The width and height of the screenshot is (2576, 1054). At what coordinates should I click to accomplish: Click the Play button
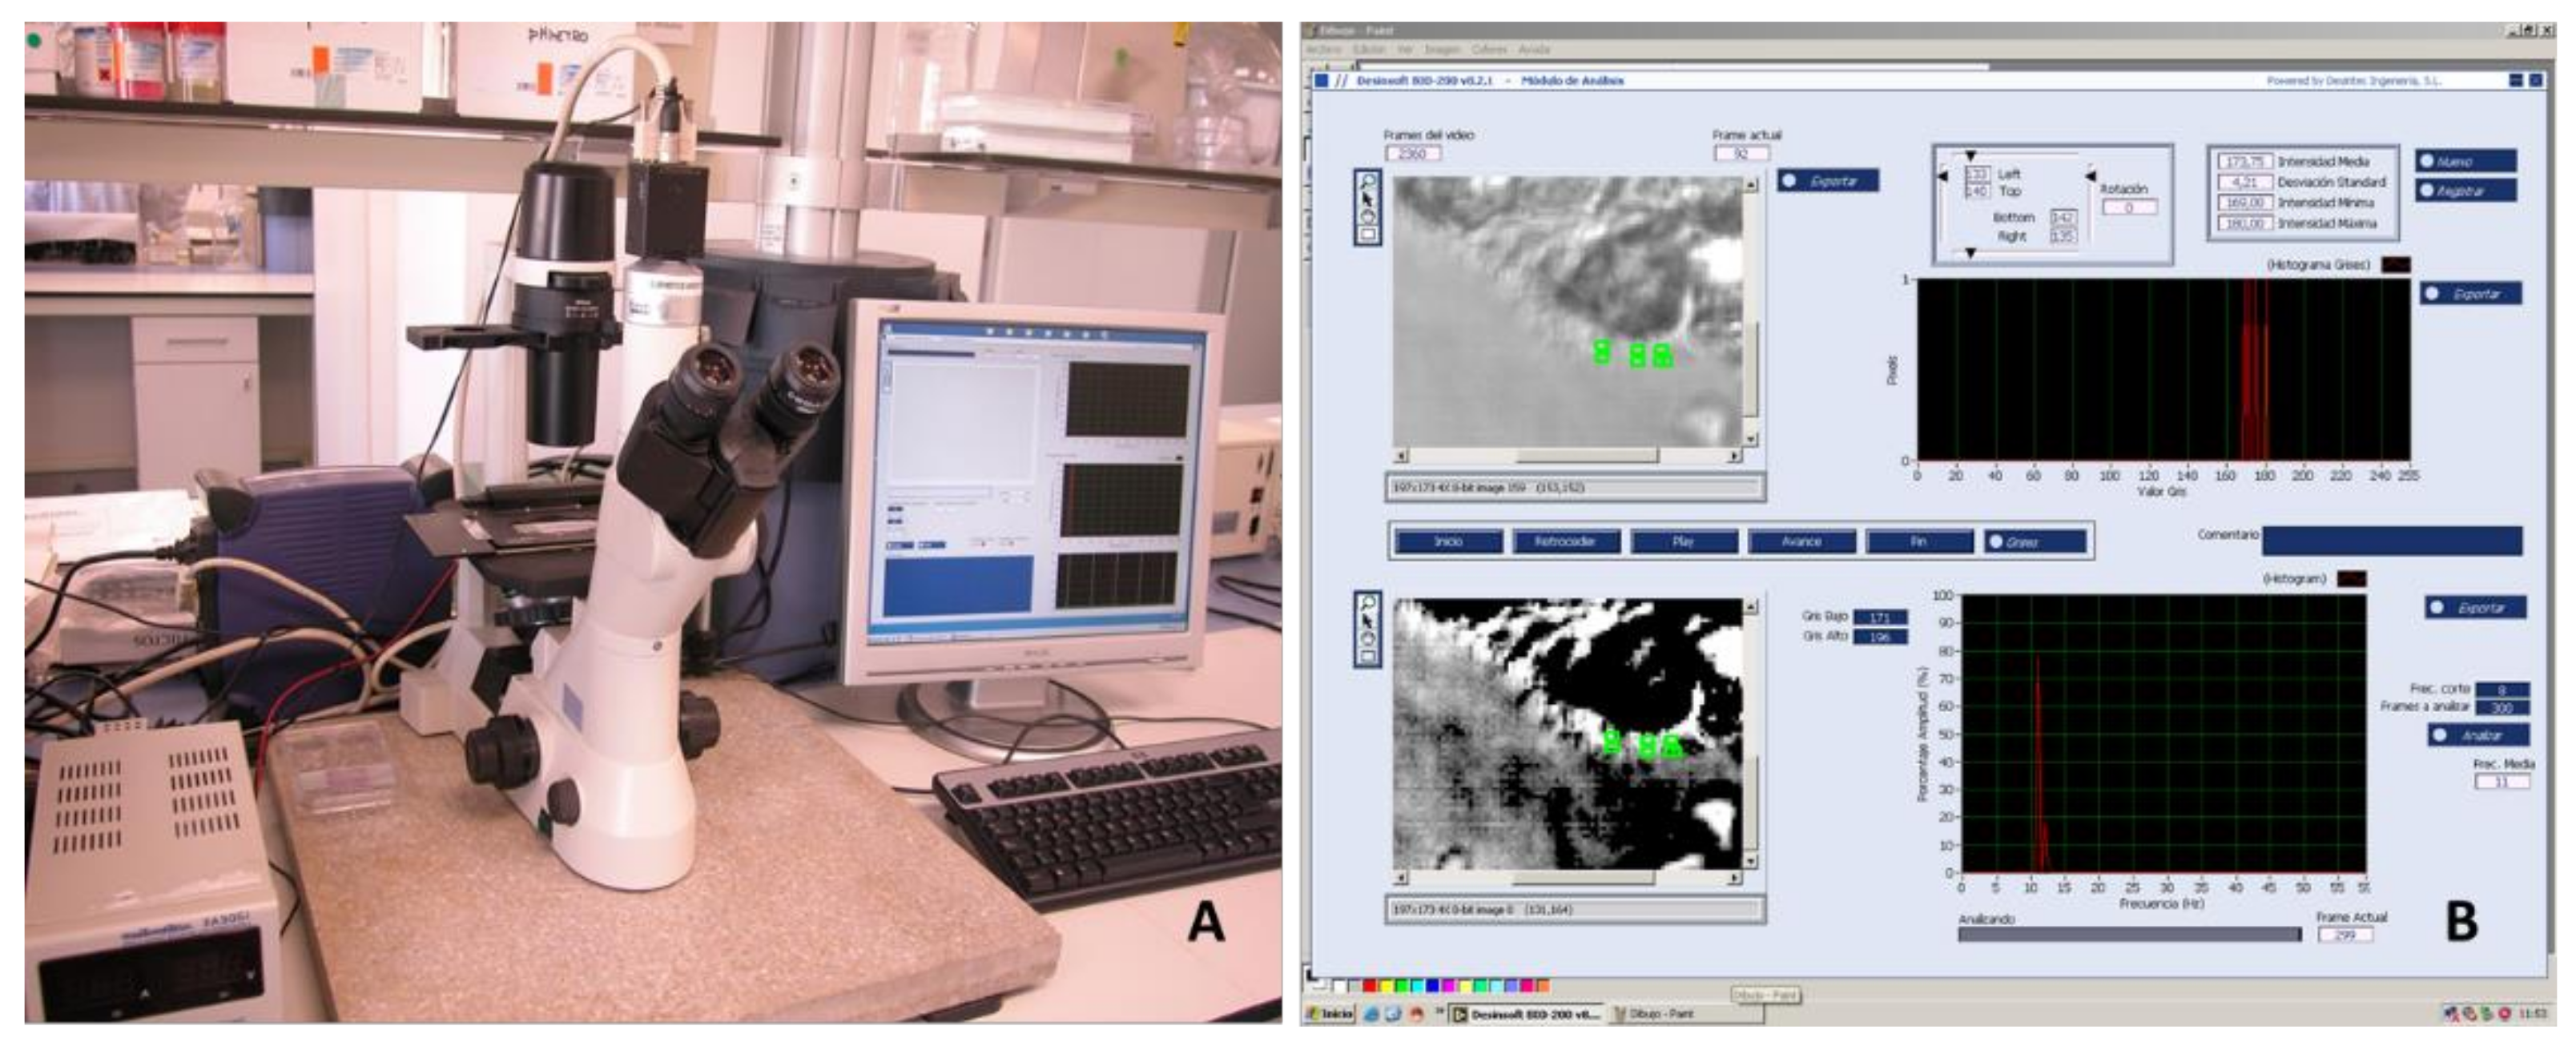(1684, 541)
